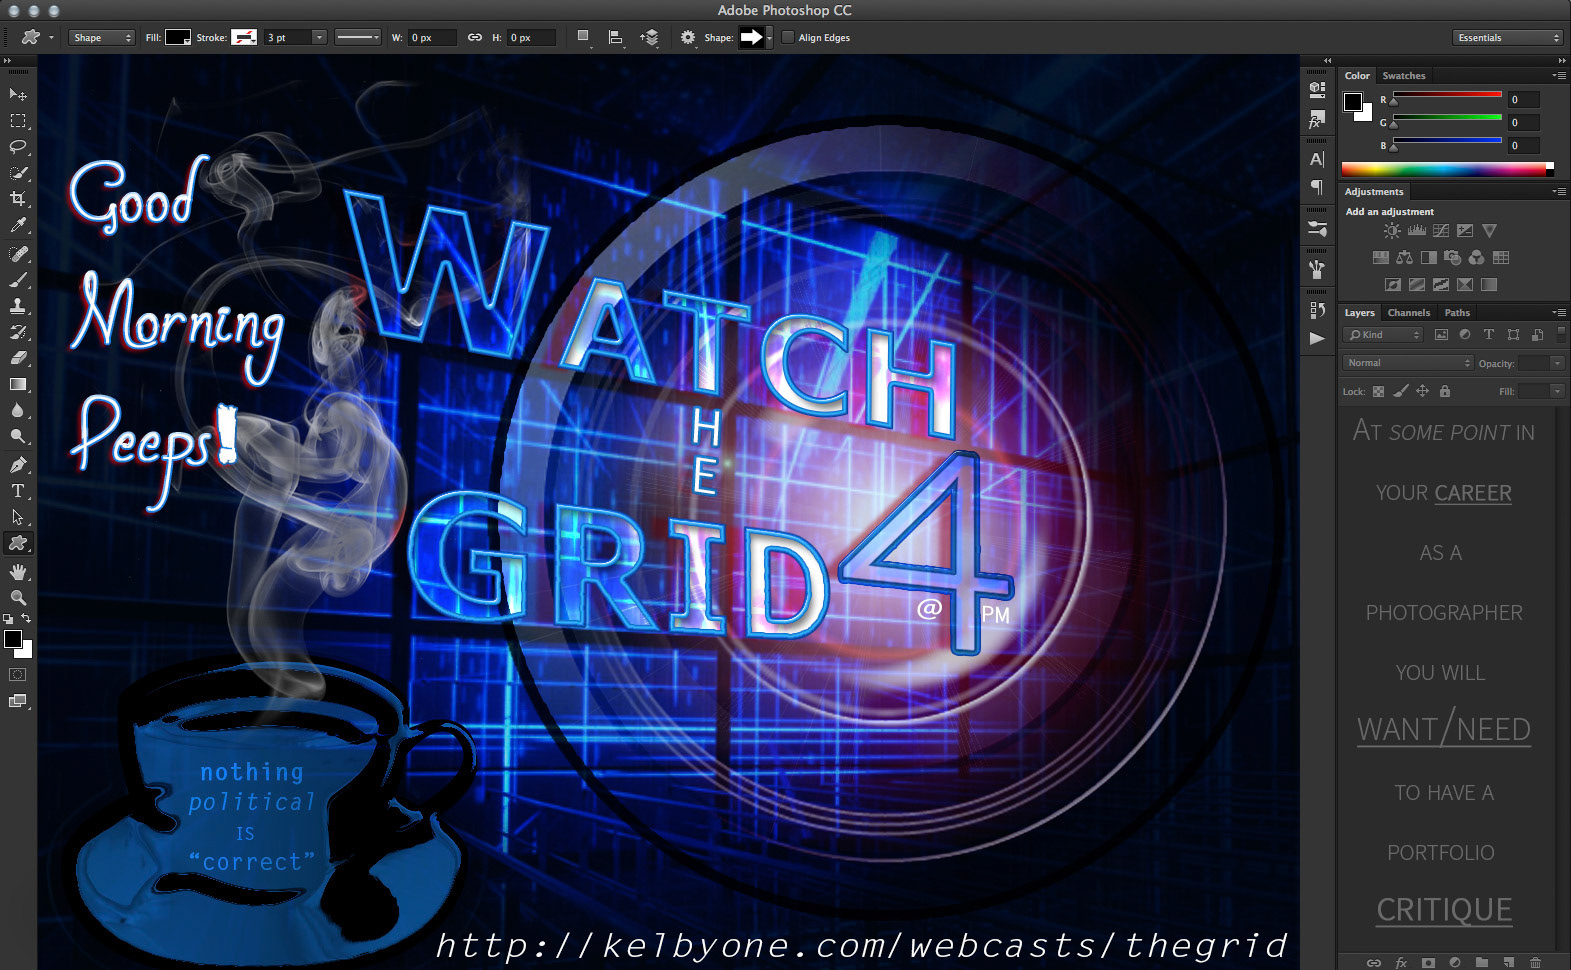This screenshot has width=1571, height=970.
Task: Switch to the Channels tab
Action: 1409,313
